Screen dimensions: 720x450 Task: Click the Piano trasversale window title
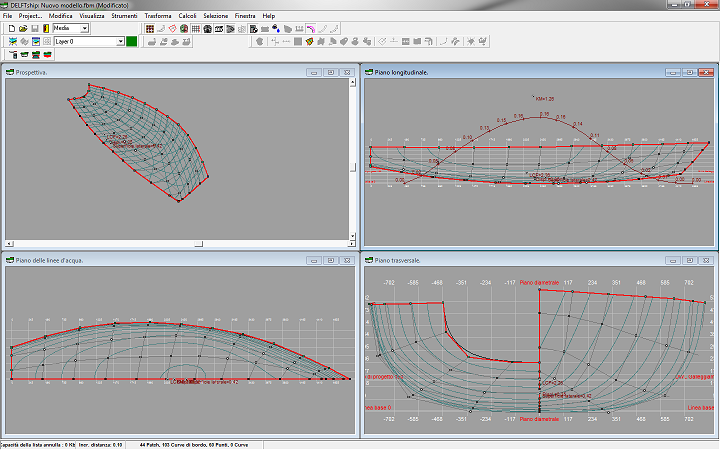[x=397, y=260]
